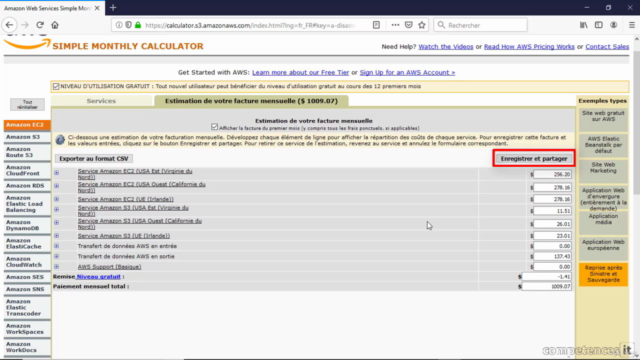Click Tout réinitialiser button

(27, 104)
